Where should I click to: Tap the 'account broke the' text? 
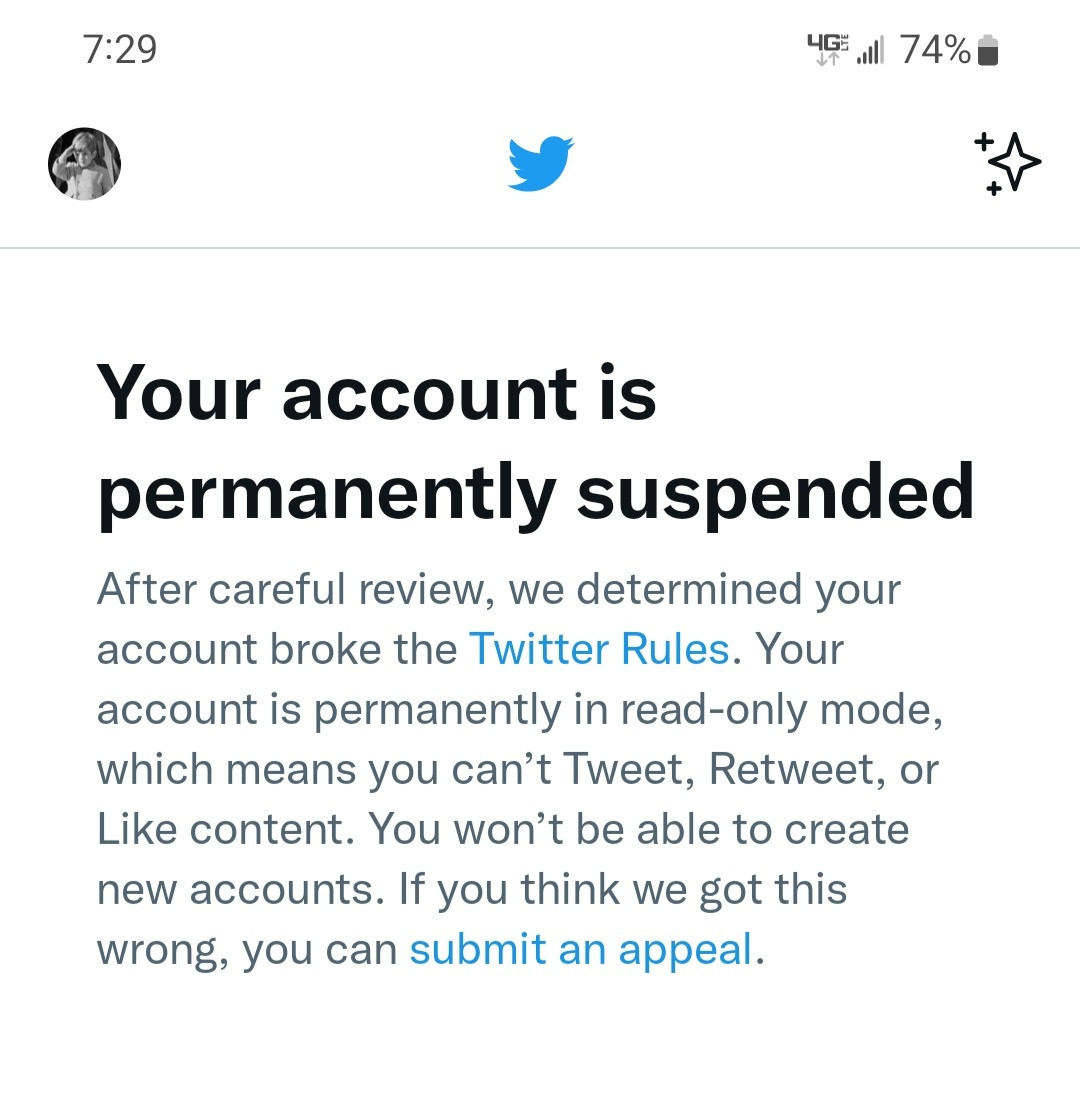click(x=277, y=649)
